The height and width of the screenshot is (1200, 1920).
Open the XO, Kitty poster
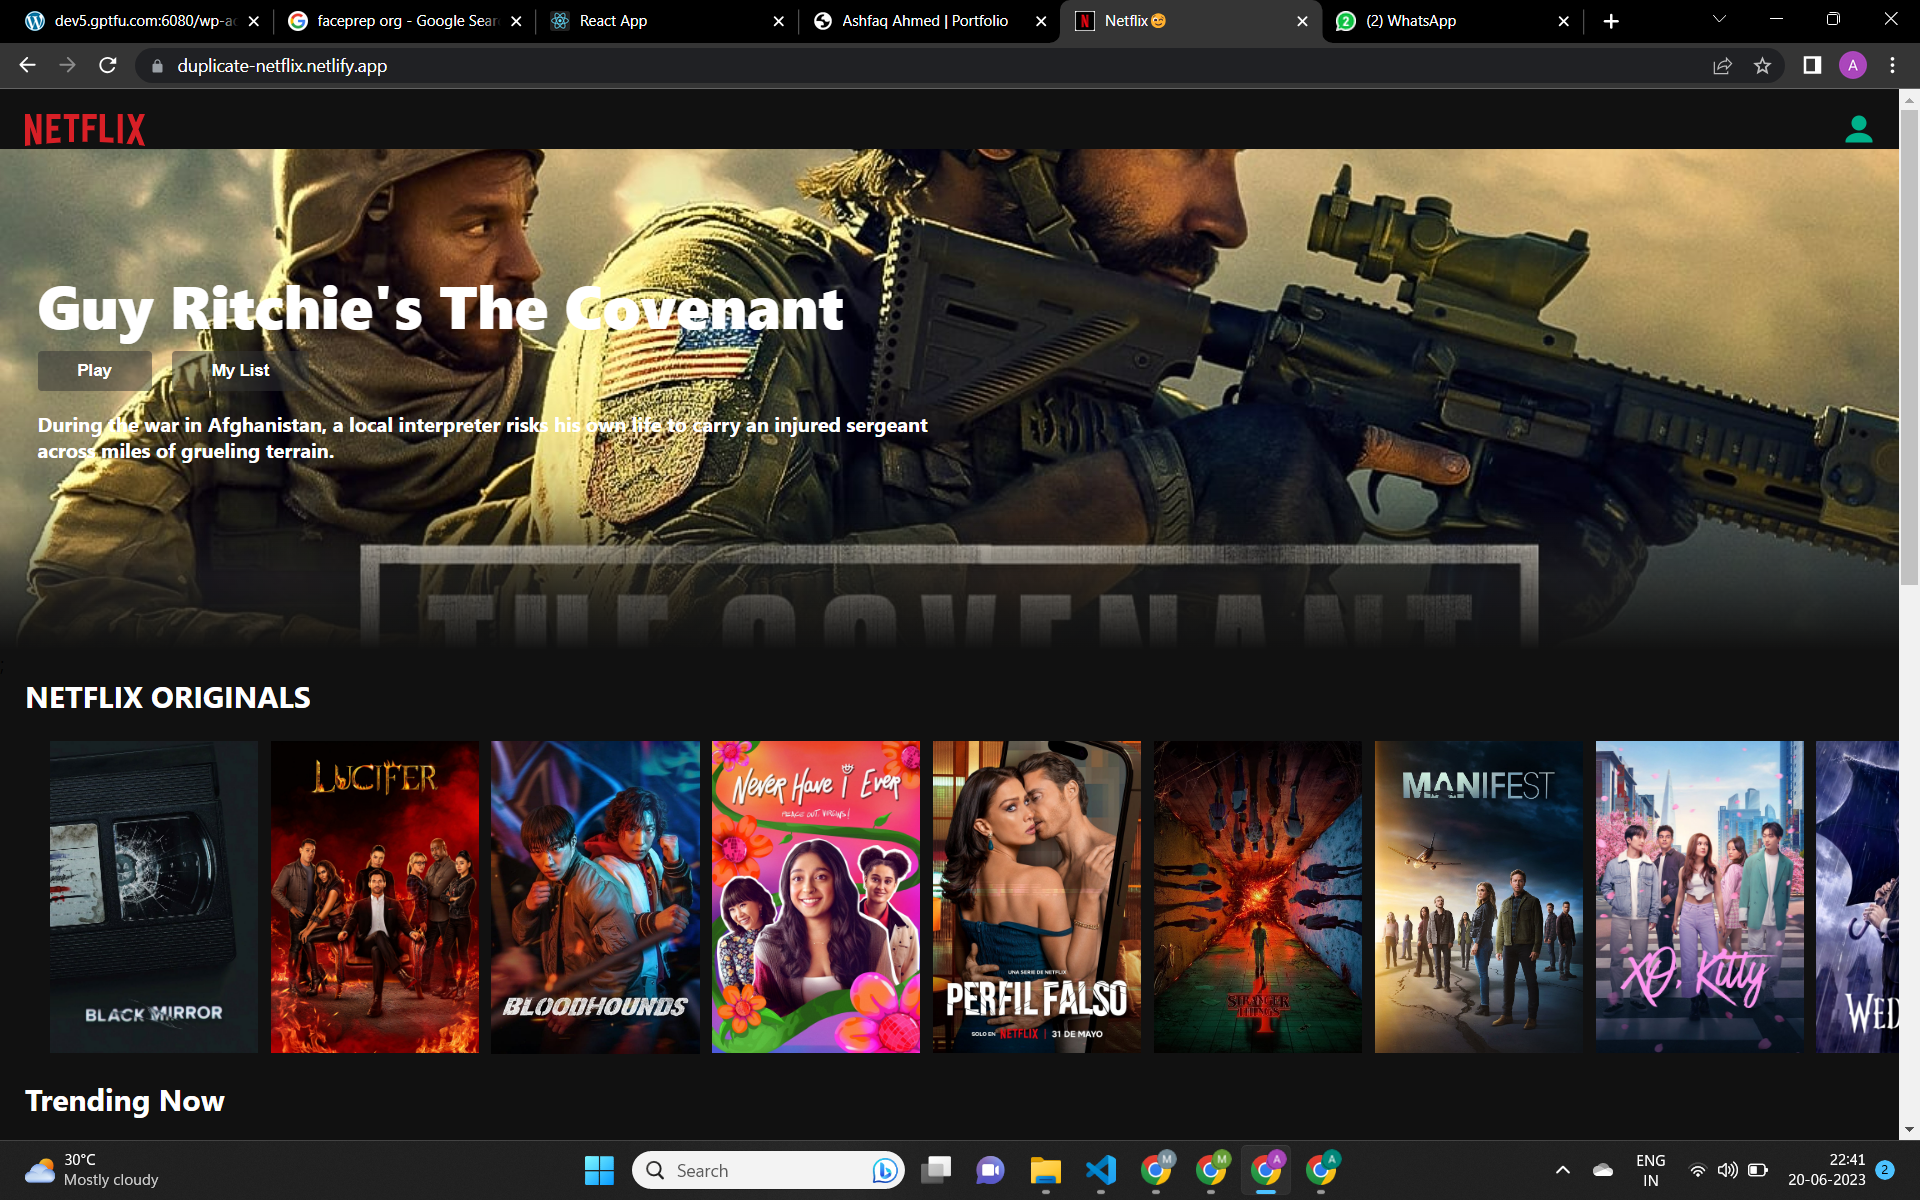(x=1700, y=897)
